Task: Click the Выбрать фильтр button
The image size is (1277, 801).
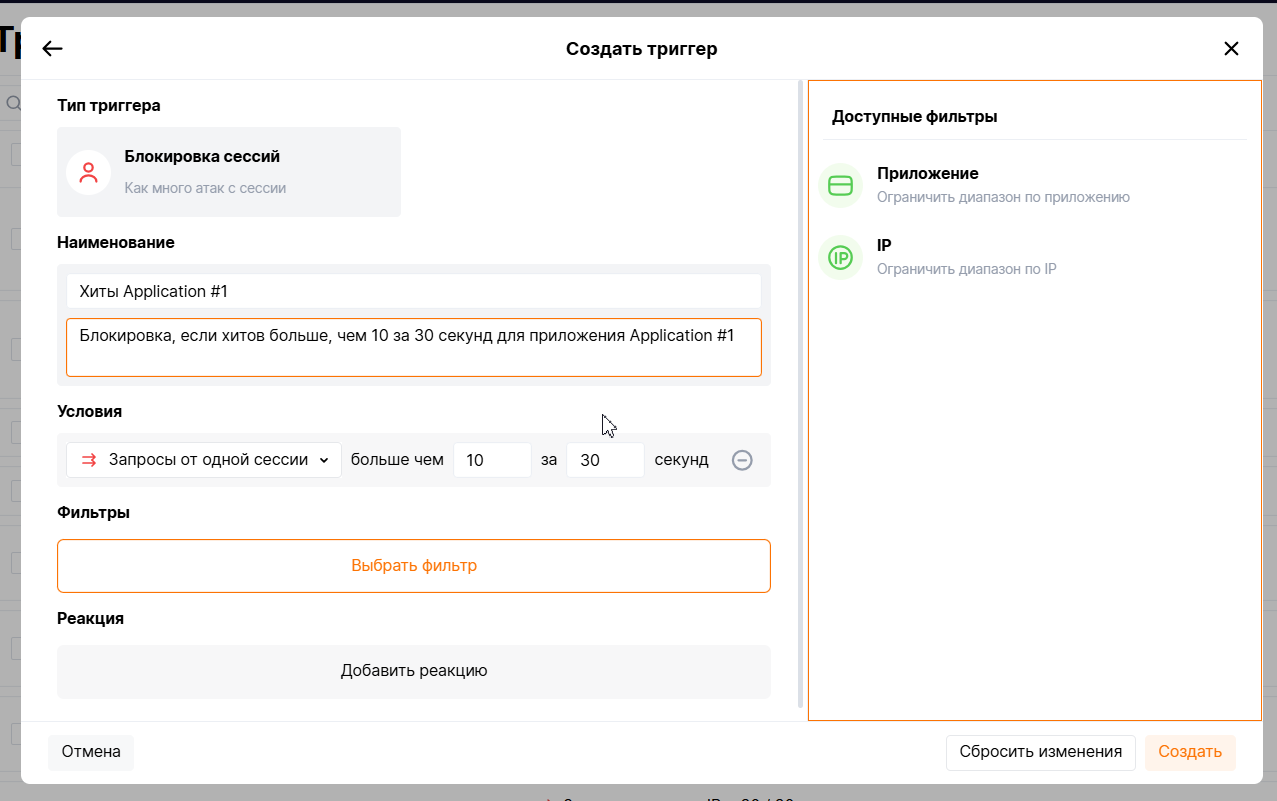Action: pyautogui.click(x=414, y=566)
